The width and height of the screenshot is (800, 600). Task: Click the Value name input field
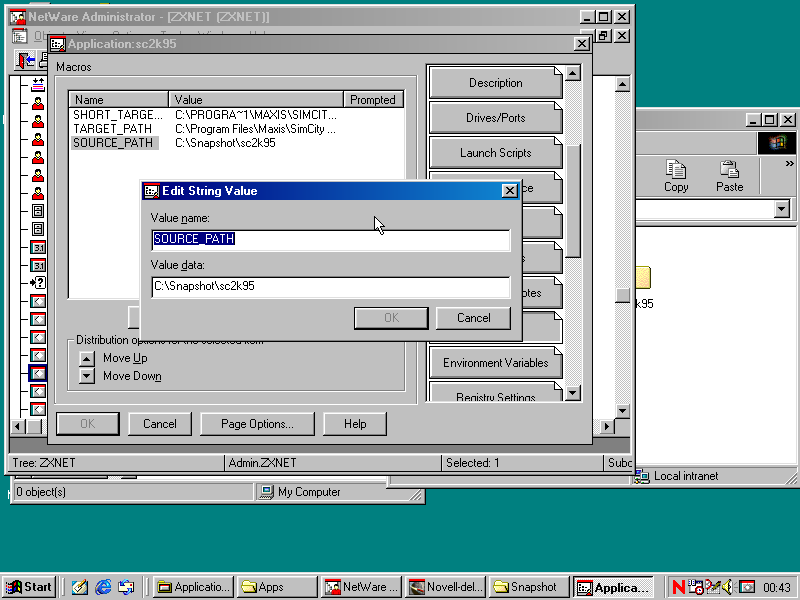(x=331, y=239)
